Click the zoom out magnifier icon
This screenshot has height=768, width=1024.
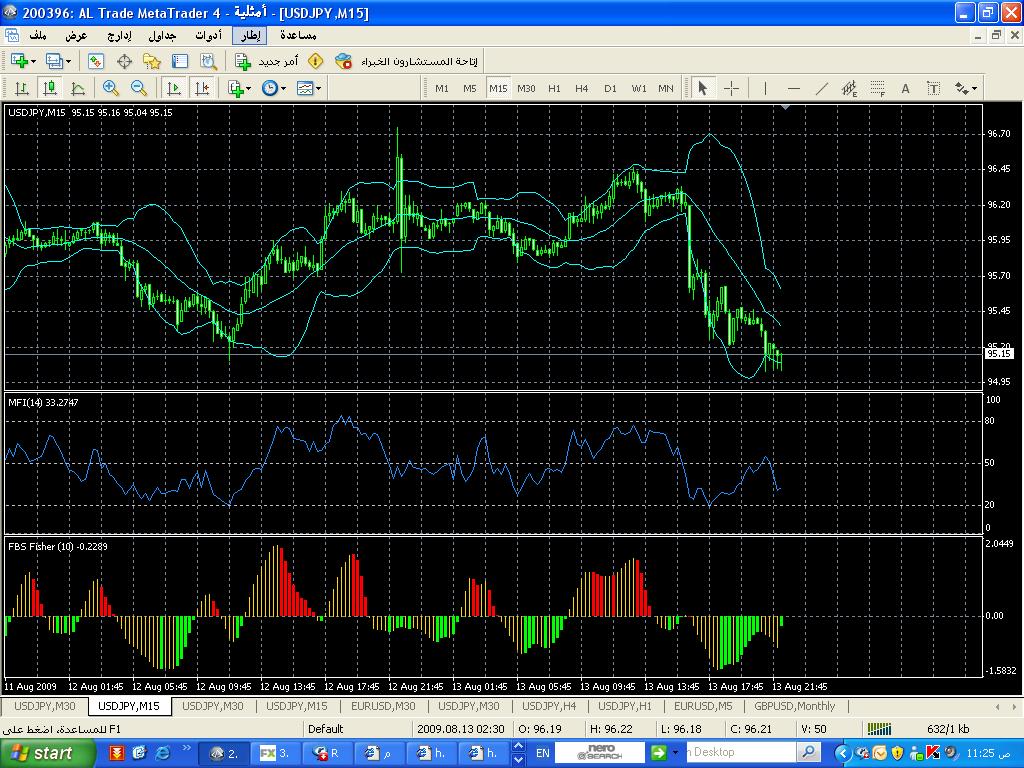coord(139,88)
